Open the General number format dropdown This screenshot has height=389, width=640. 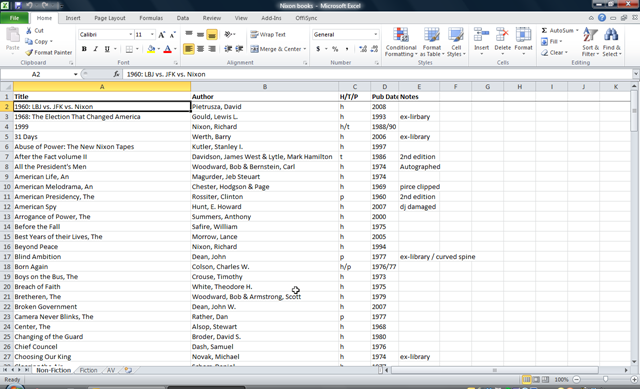[x=376, y=35]
